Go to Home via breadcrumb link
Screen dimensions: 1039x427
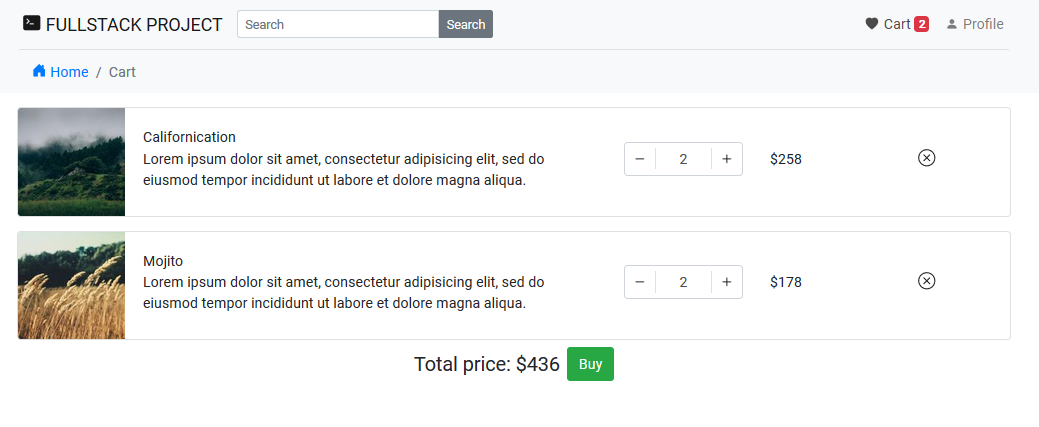click(69, 72)
